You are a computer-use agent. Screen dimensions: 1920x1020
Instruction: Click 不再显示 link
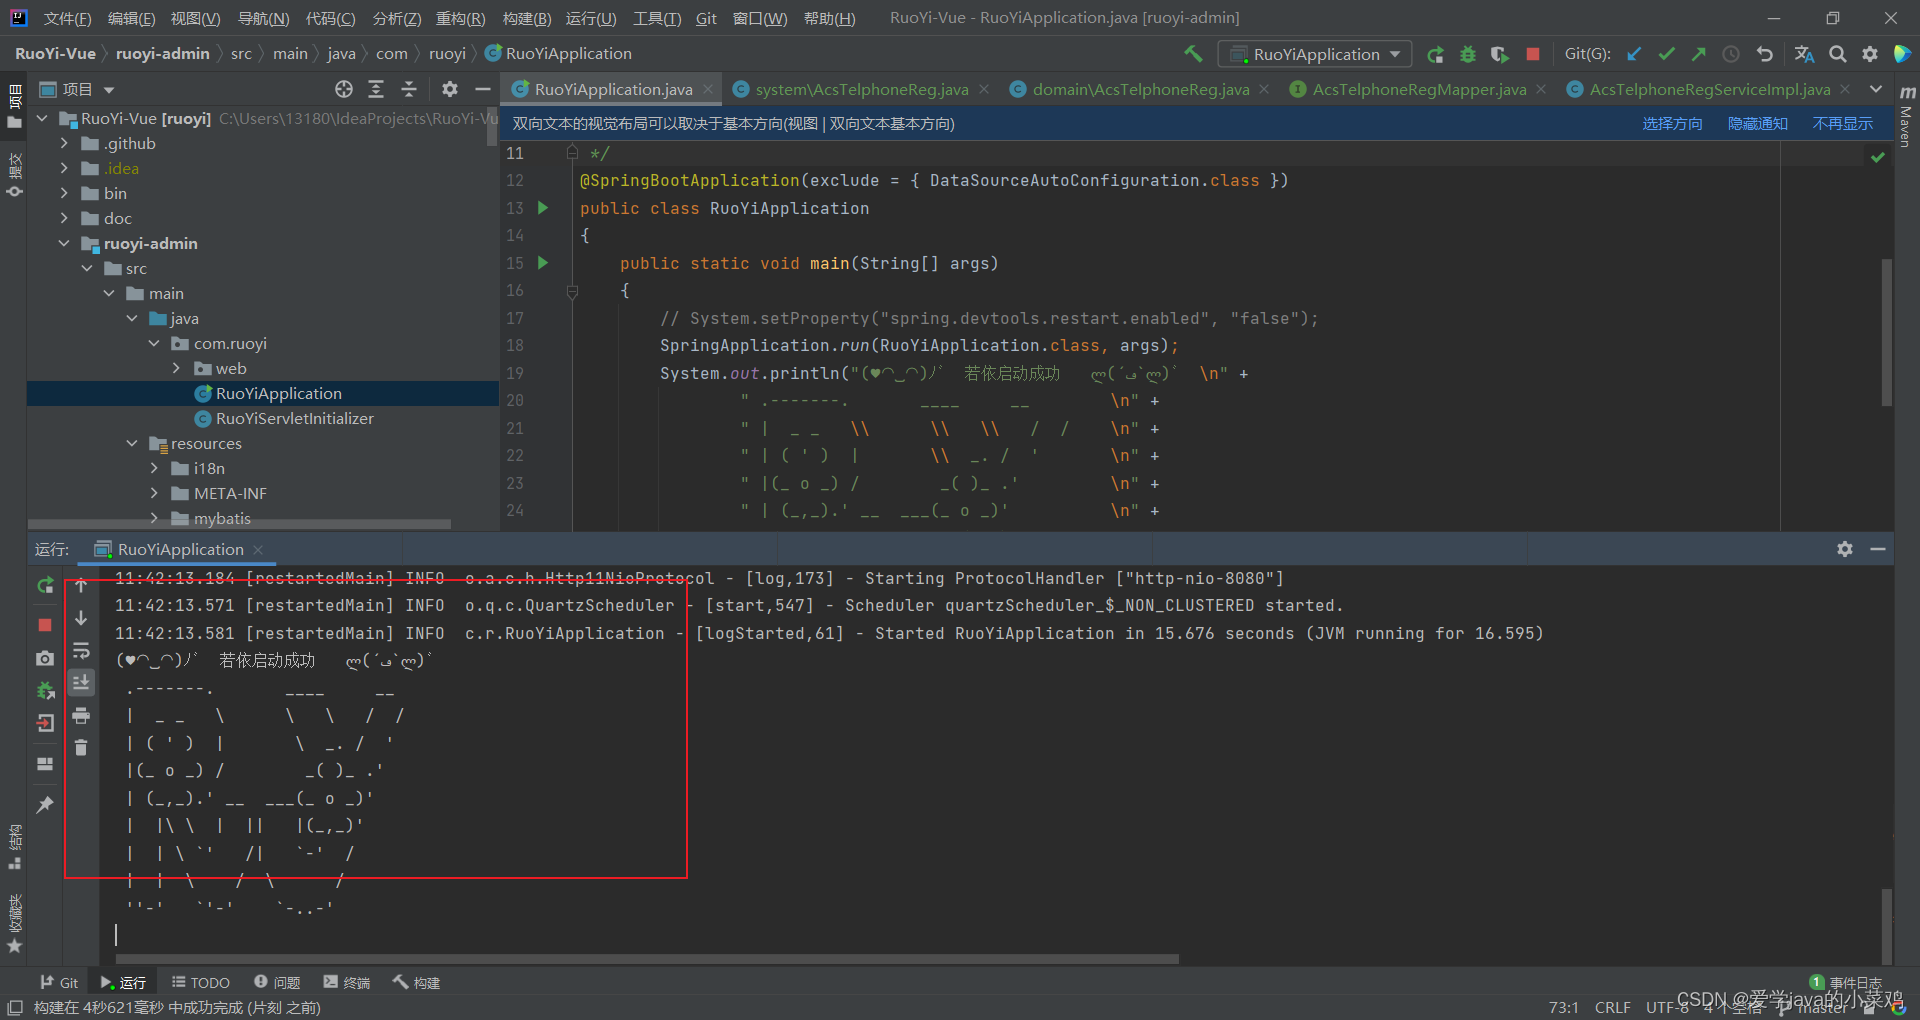click(1842, 123)
